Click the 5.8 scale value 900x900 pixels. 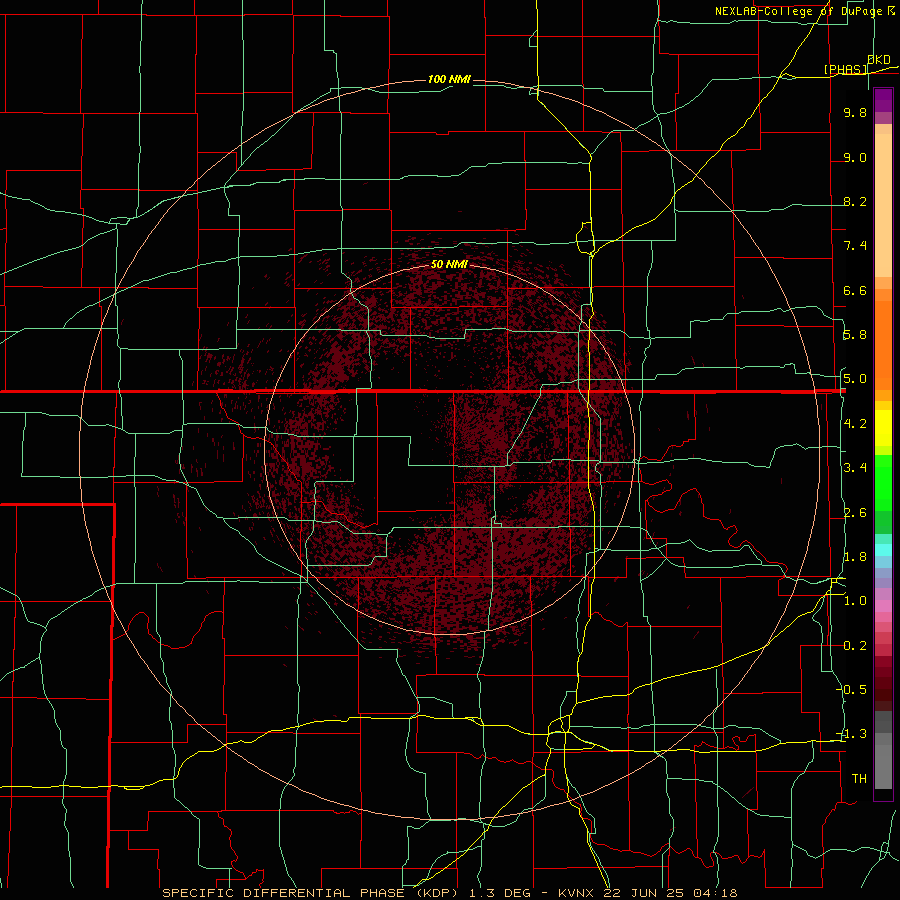[855, 335]
